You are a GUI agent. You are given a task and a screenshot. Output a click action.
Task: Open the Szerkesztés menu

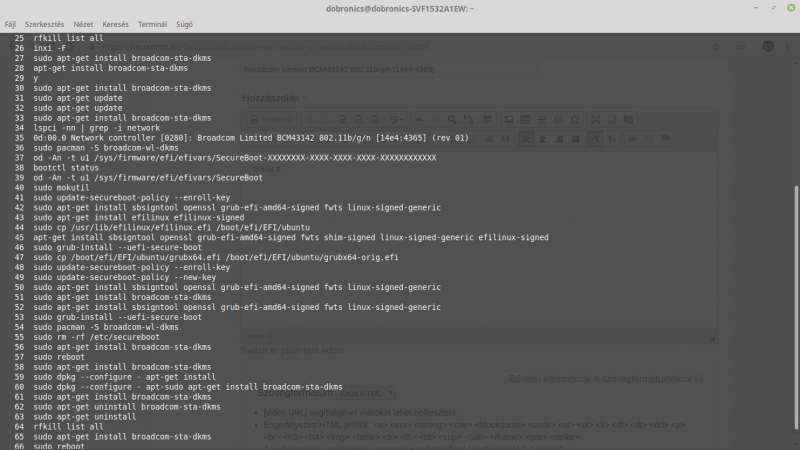click(x=44, y=24)
